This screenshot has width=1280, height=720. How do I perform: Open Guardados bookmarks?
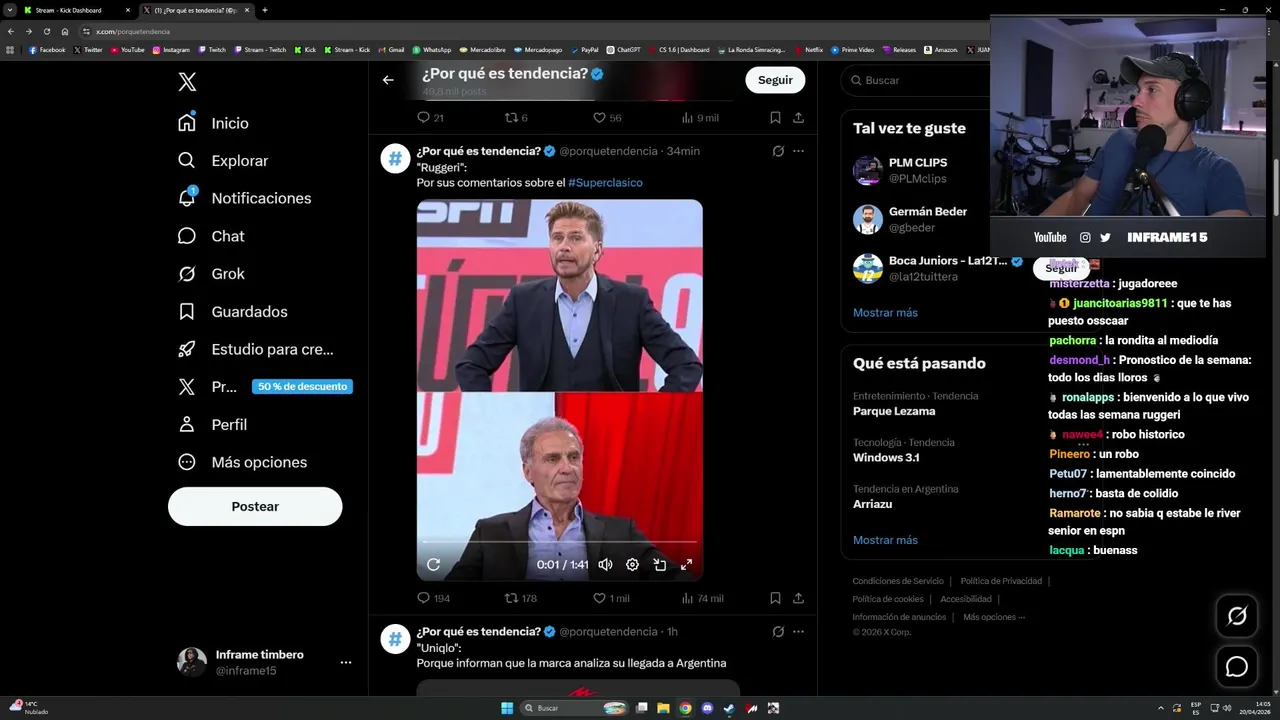[232, 312]
